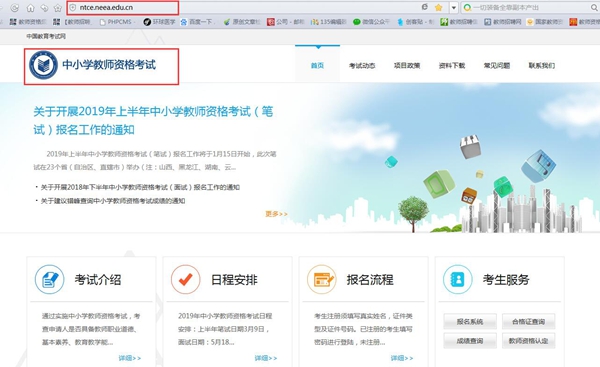
Task: Open the 2019年上半年笔试报名通知 headline
Action: (153, 121)
